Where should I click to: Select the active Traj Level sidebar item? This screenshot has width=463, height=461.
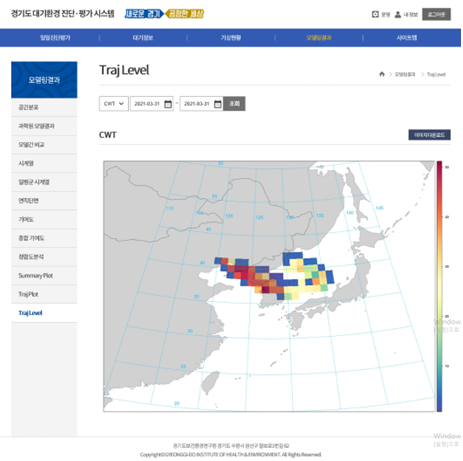coord(44,313)
